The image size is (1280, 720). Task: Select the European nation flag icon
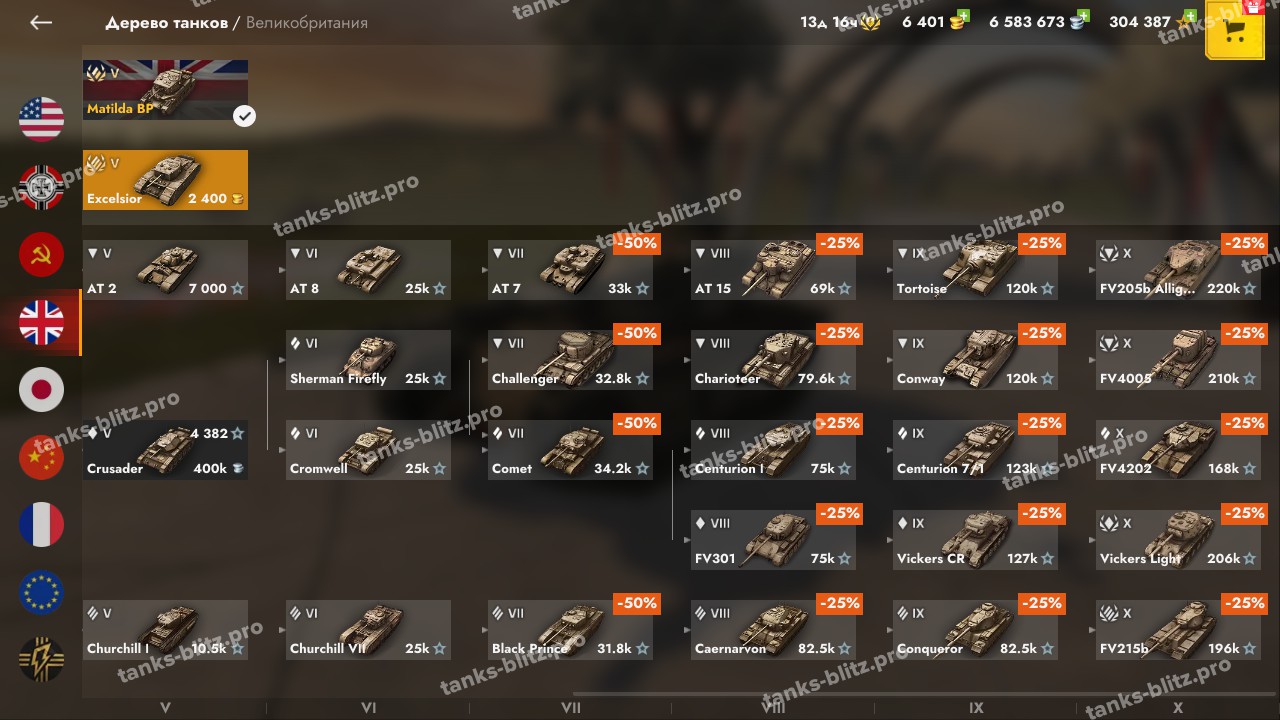point(41,592)
